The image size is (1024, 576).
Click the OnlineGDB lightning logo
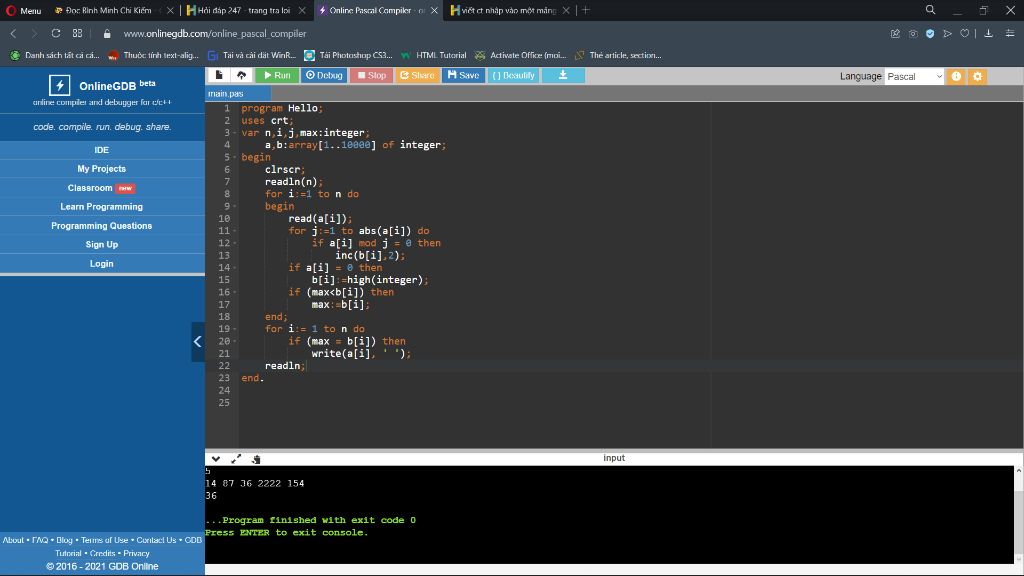coord(59,85)
